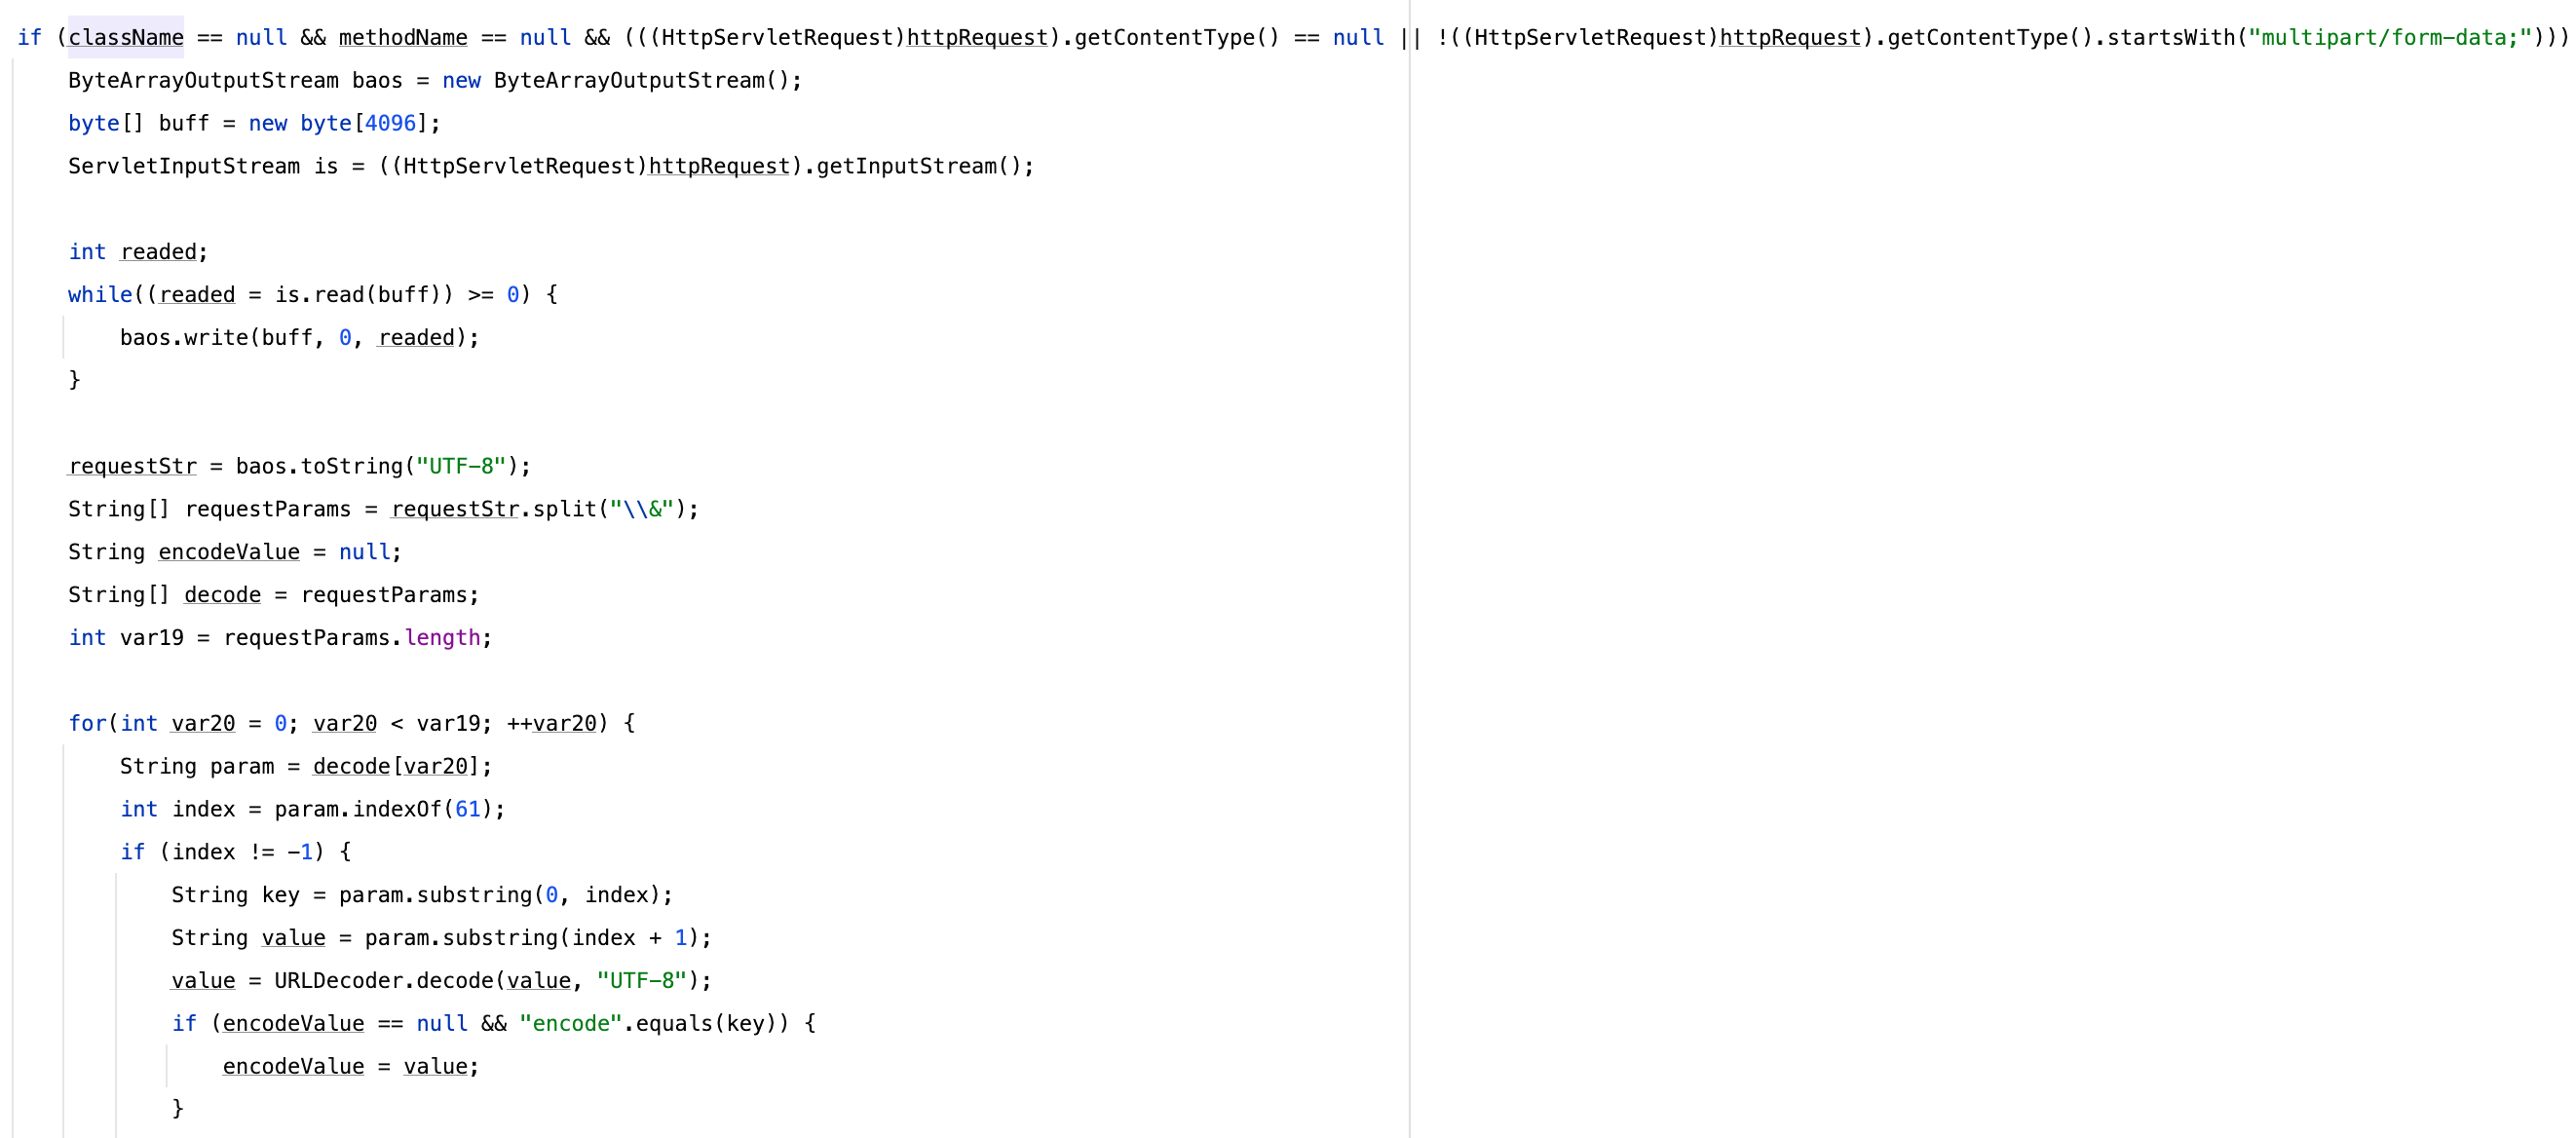The width and height of the screenshot is (2576, 1138).
Task: Click the methodName identifier in the if condition
Action: (403, 38)
